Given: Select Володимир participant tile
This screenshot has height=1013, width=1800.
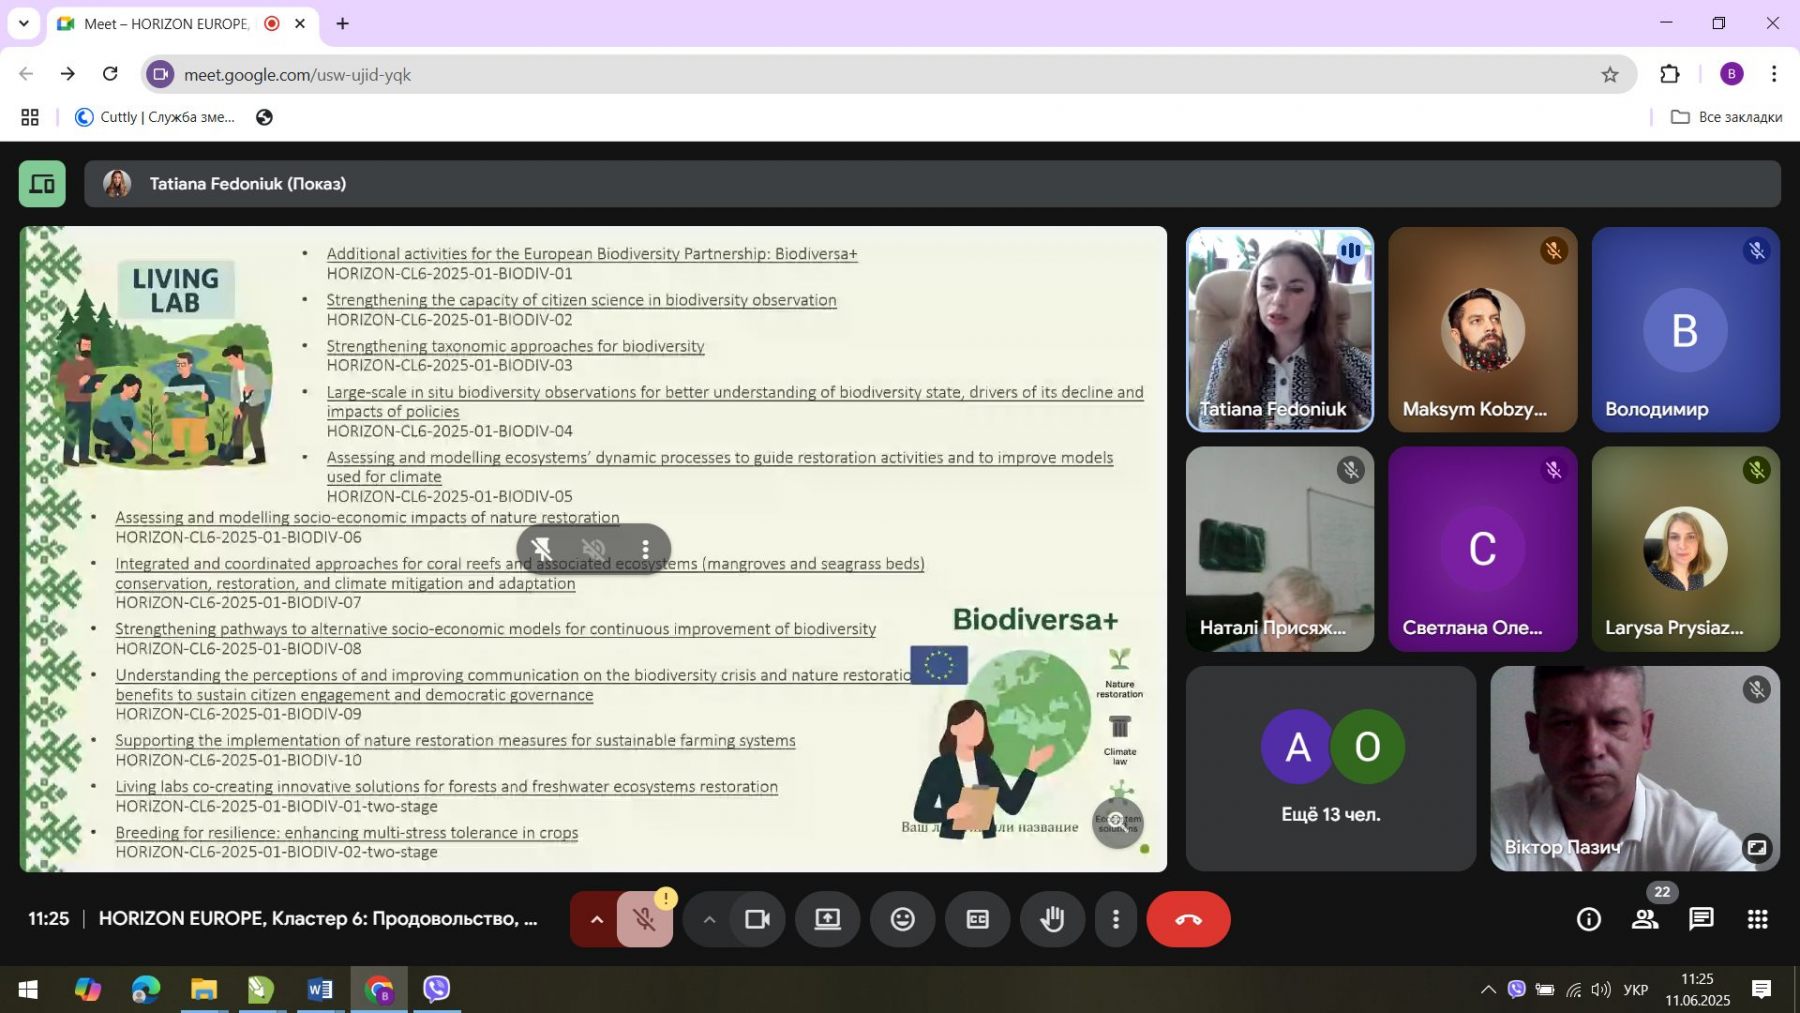Looking at the screenshot, I should pos(1685,330).
